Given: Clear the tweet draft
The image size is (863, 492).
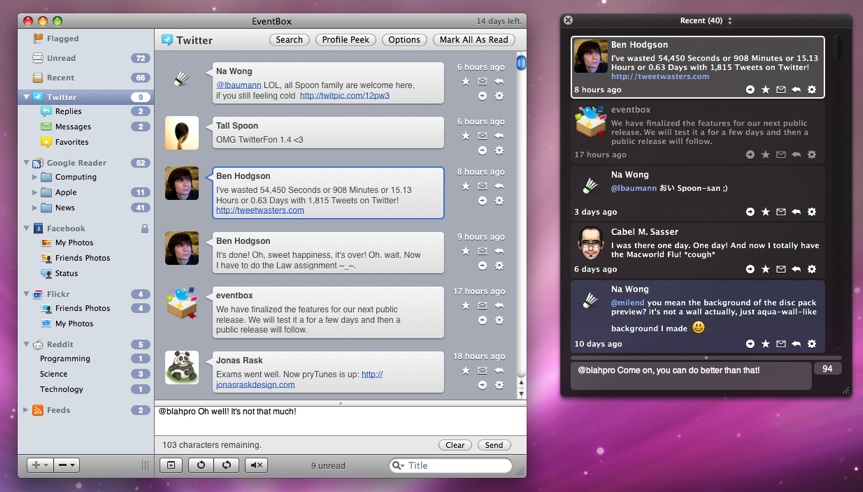Looking at the screenshot, I should [x=455, y=445].
